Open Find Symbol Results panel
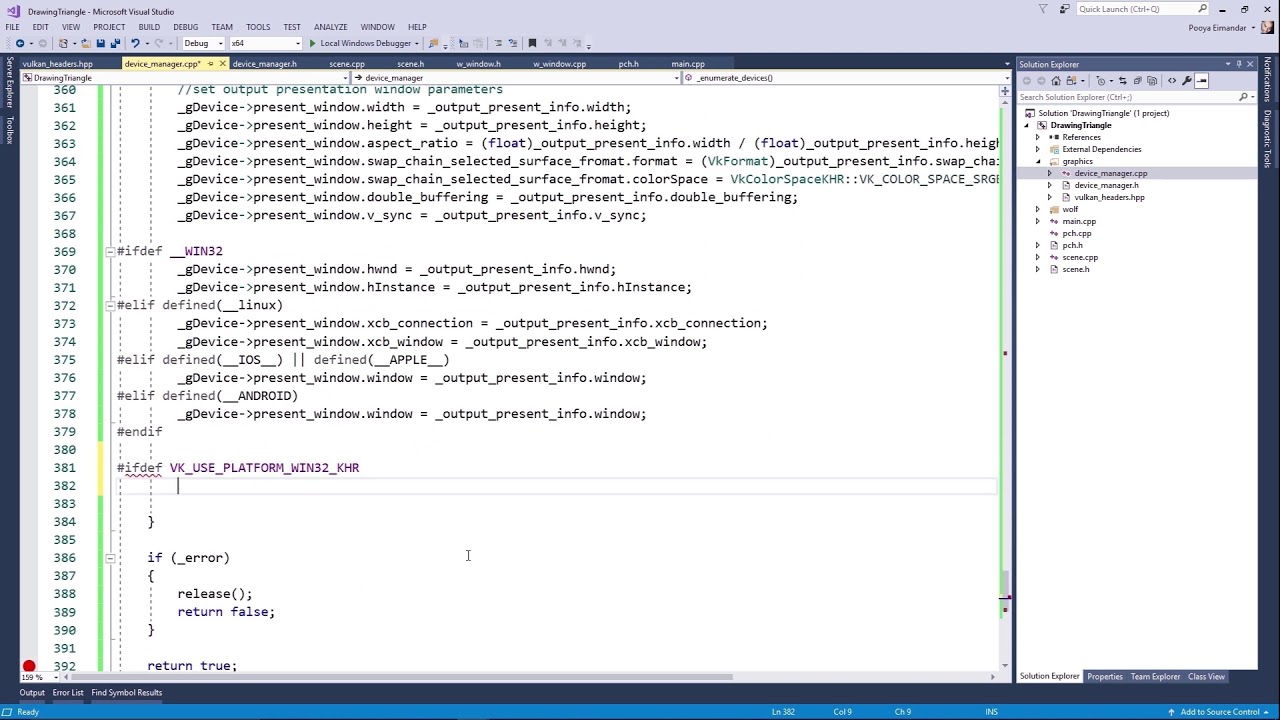This screenshot has width=1280, height=720. [x=126, y=692]
